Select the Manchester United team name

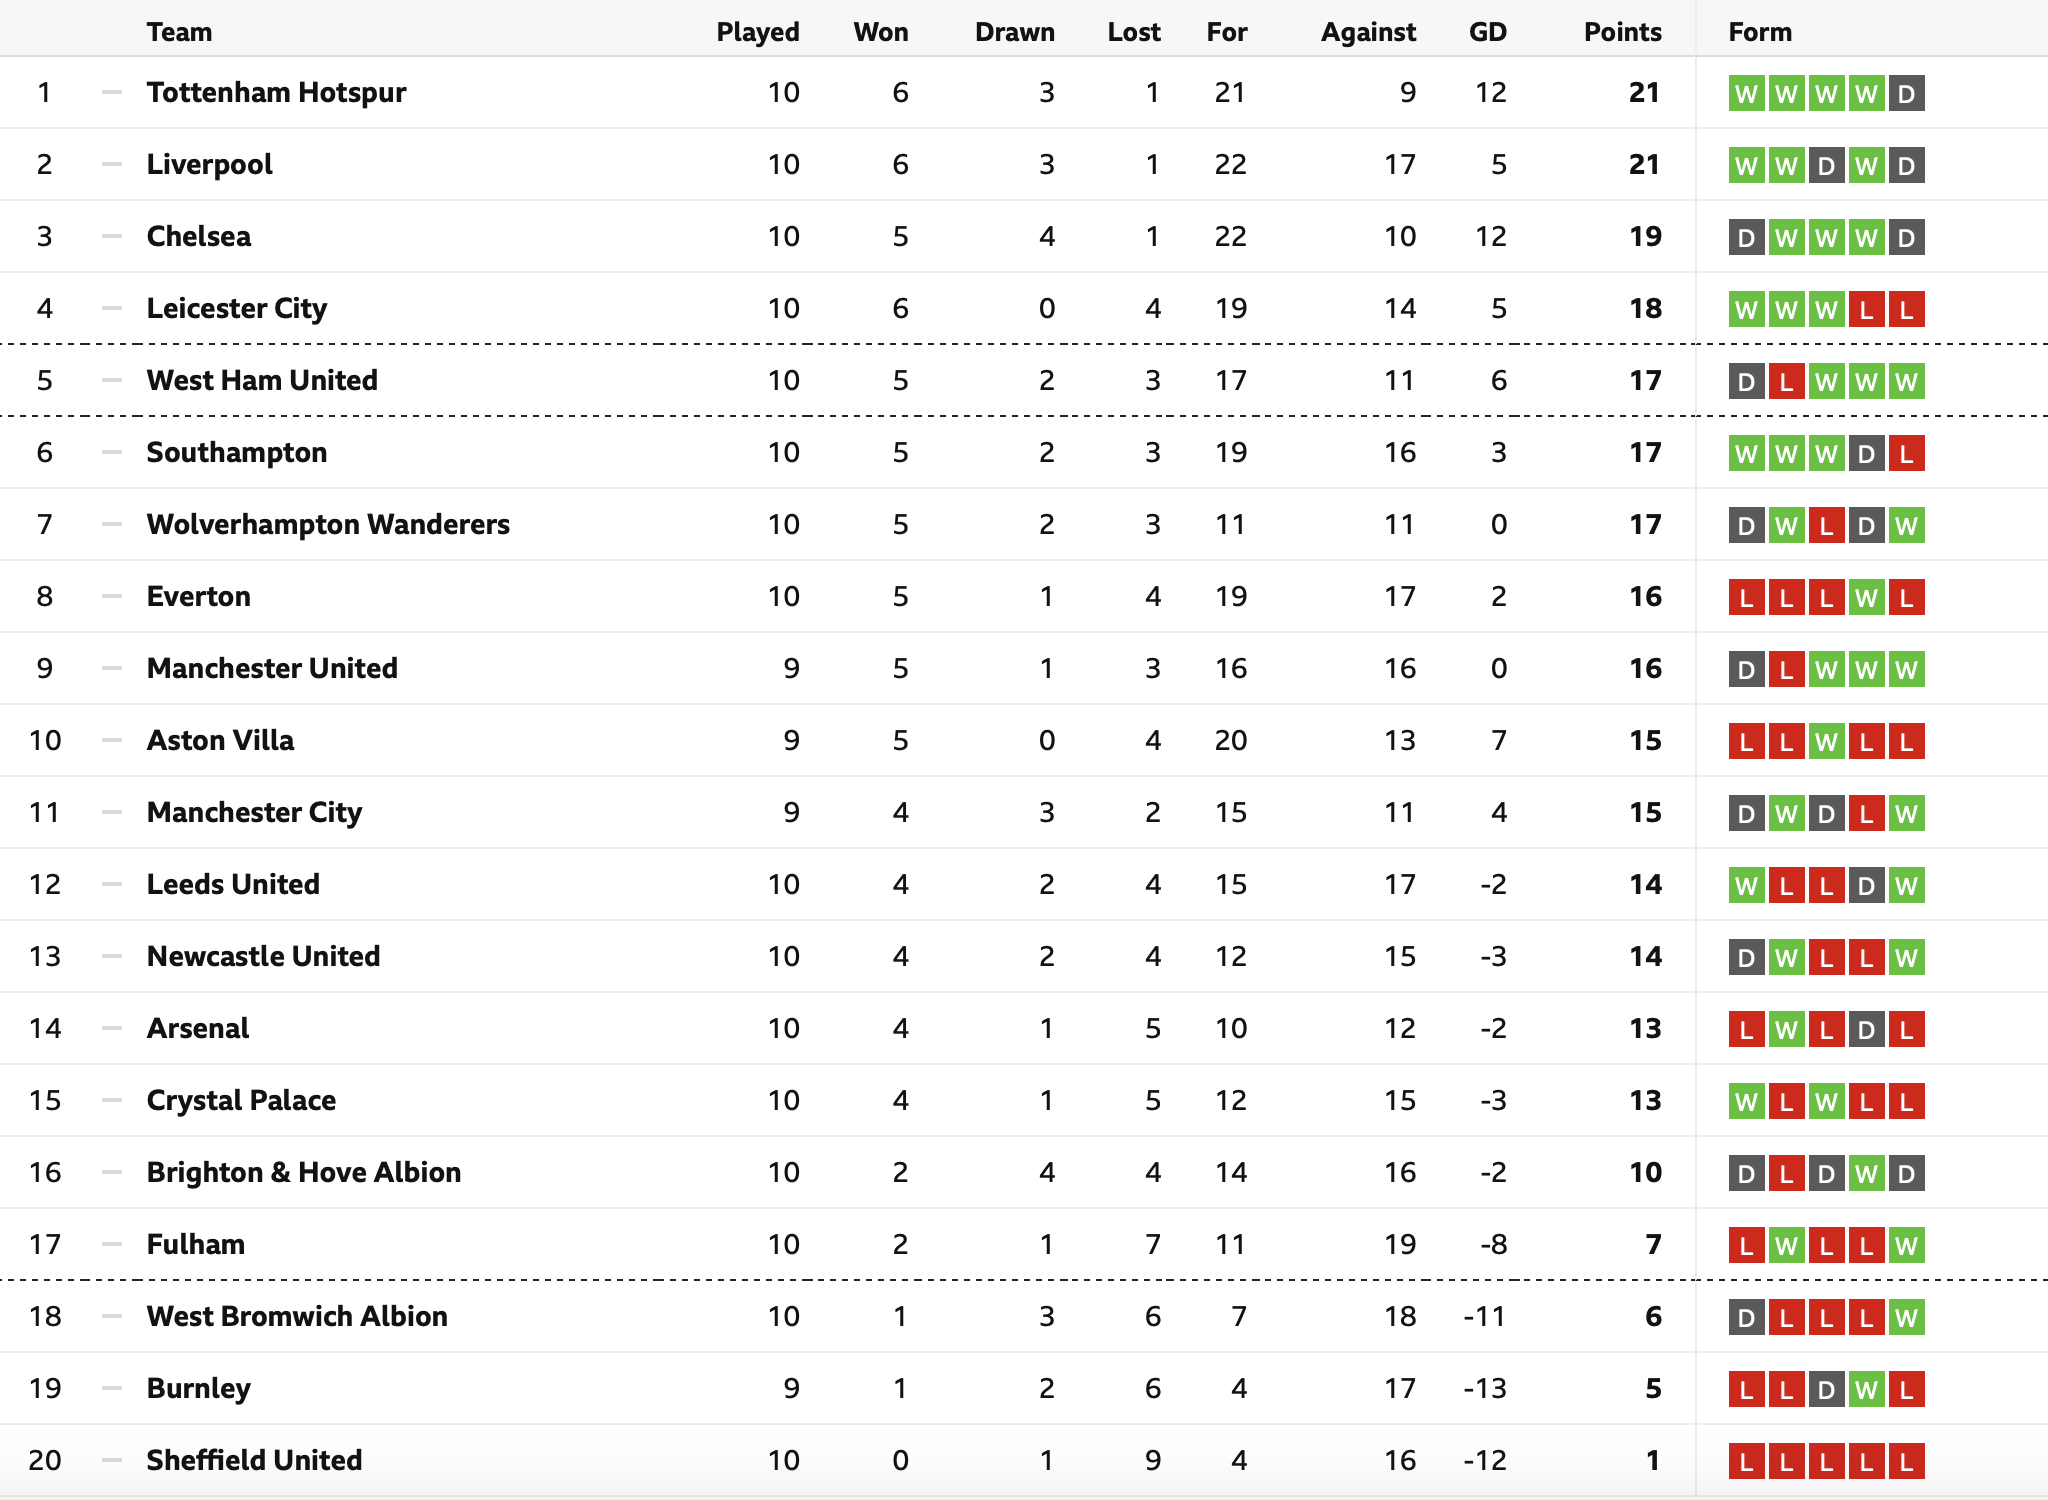click(272, 668)
